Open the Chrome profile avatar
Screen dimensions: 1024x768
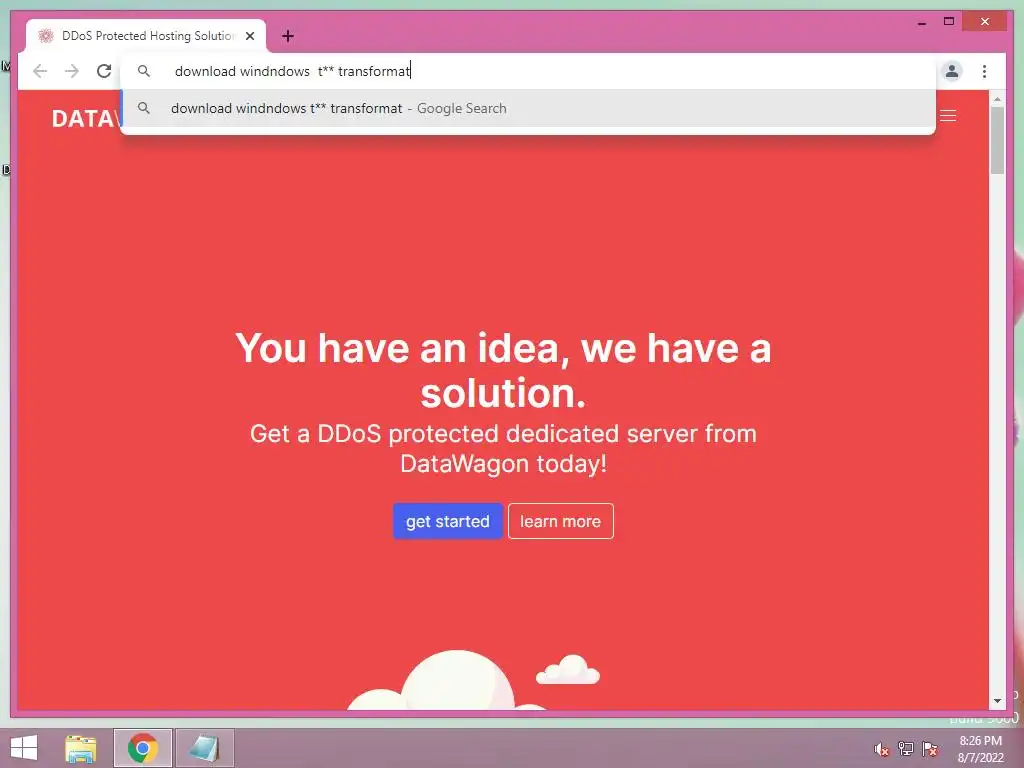click(x=952, y=71)
